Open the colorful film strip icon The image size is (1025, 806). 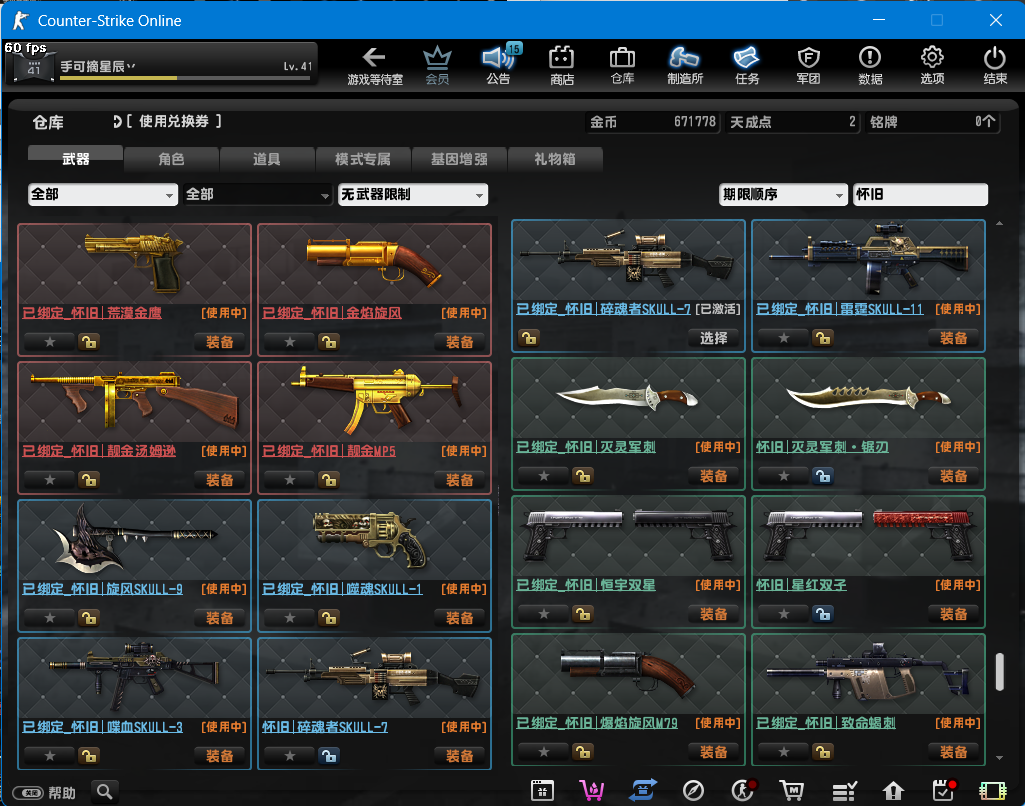[x=992, y=791]
